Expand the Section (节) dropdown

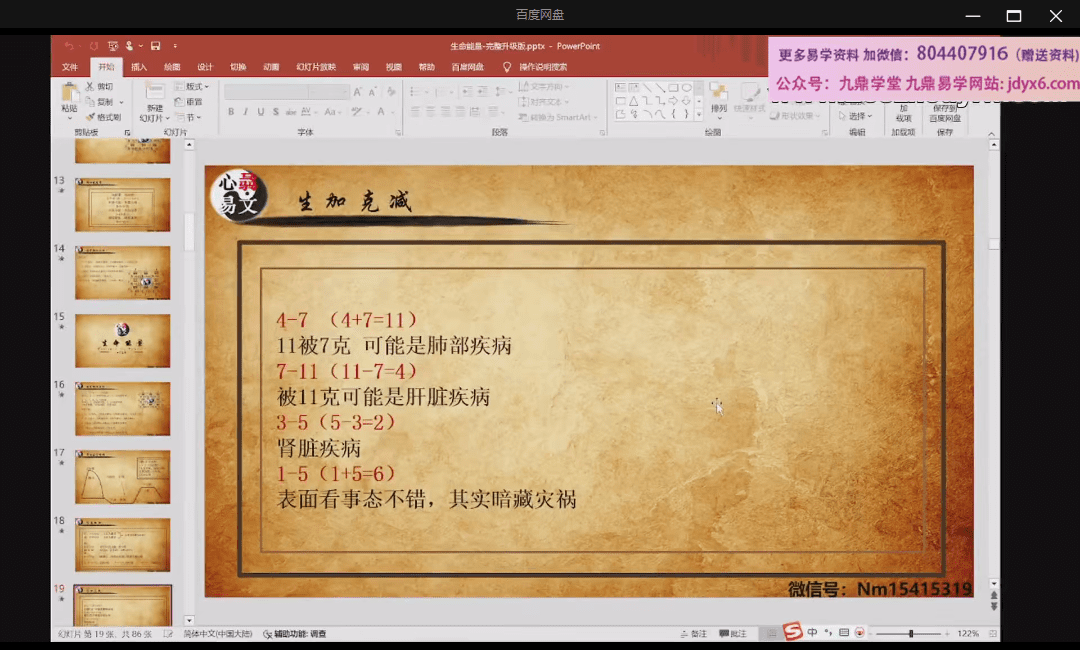pos(192,116)
